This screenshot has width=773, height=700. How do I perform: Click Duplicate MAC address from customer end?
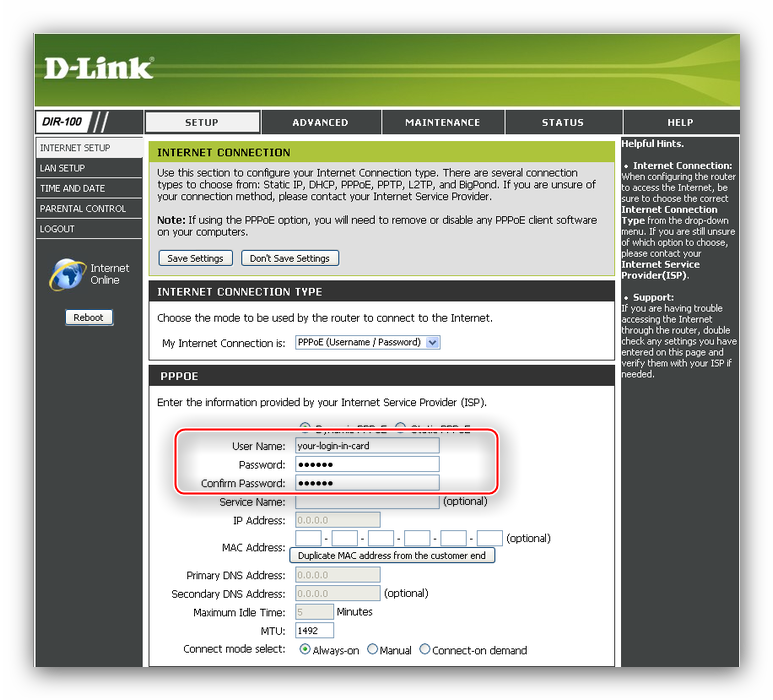tap(392, 556)
